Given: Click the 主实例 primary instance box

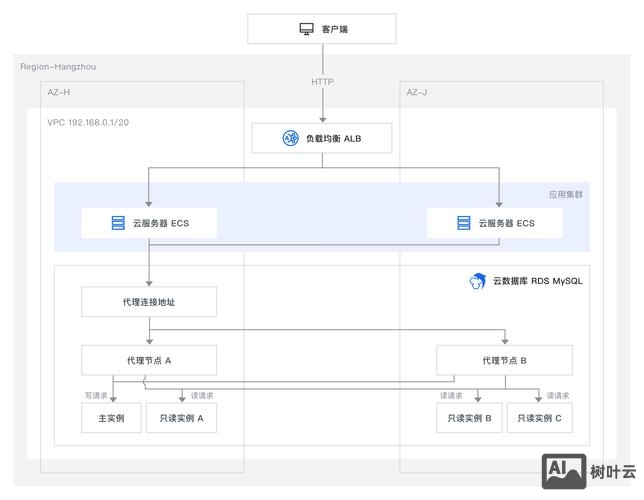Looking at the screenshot, I should [x=111, y=418].
